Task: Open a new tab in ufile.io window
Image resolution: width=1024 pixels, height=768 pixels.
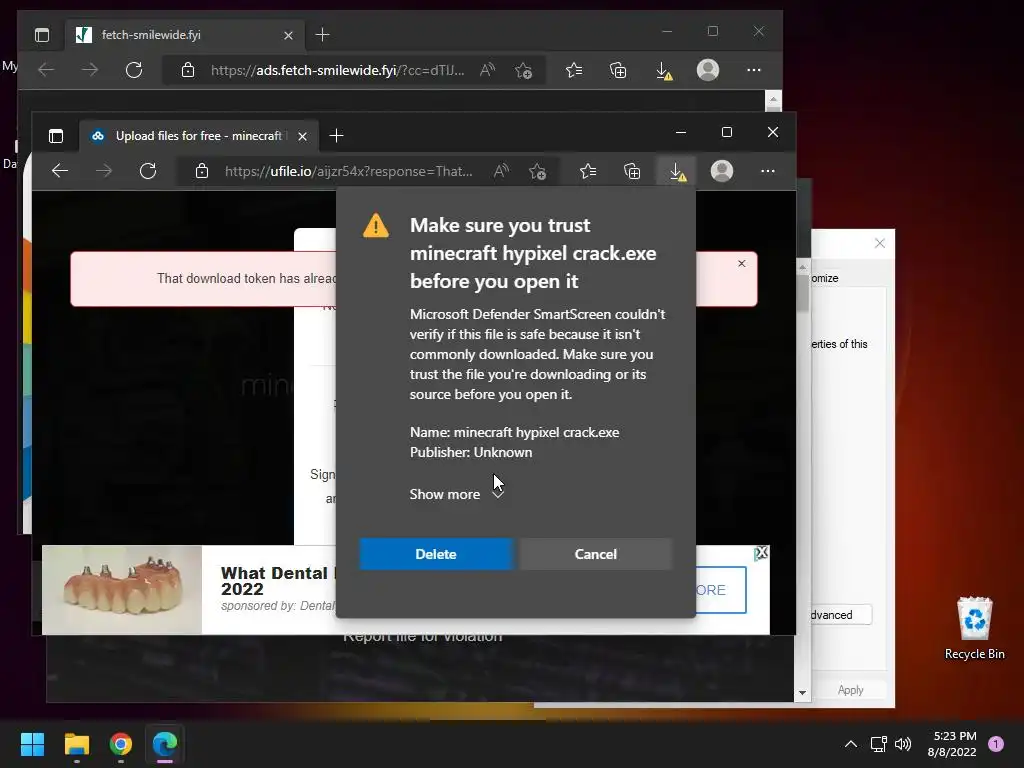Action: (336, 136)
